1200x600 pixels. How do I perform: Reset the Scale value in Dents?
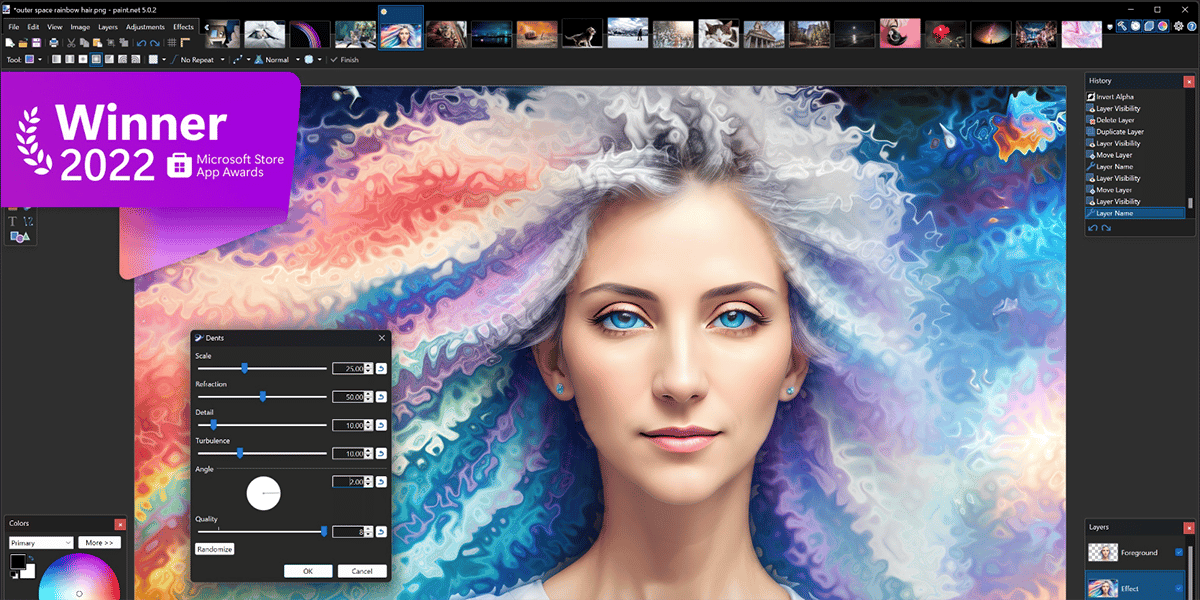point(381,369)
